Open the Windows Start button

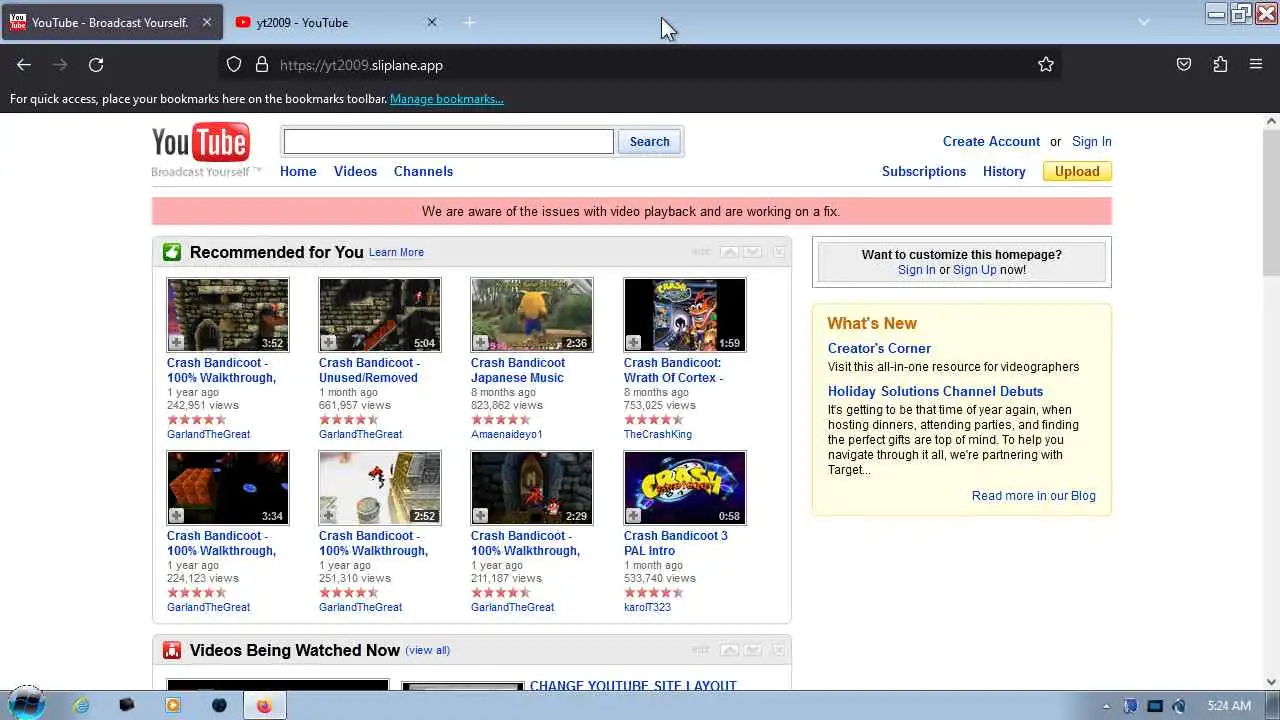[26, 704]
